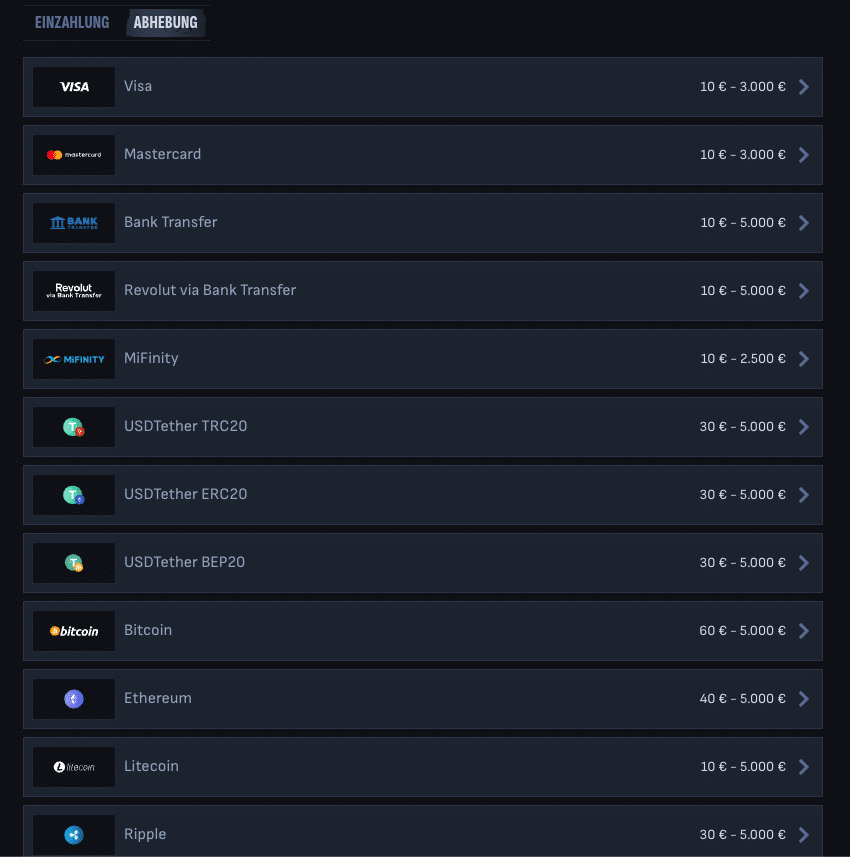Viewport: 850px width, 857px height.
Task: Click the Ethereum coin icon
Action: [x=74, y=699]
